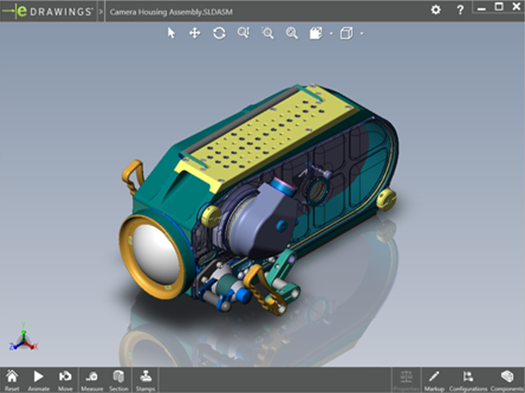Toggle the Move components tool
This screenshot has height=393, width=525.
pyautogui.click(x=65, y=380)
